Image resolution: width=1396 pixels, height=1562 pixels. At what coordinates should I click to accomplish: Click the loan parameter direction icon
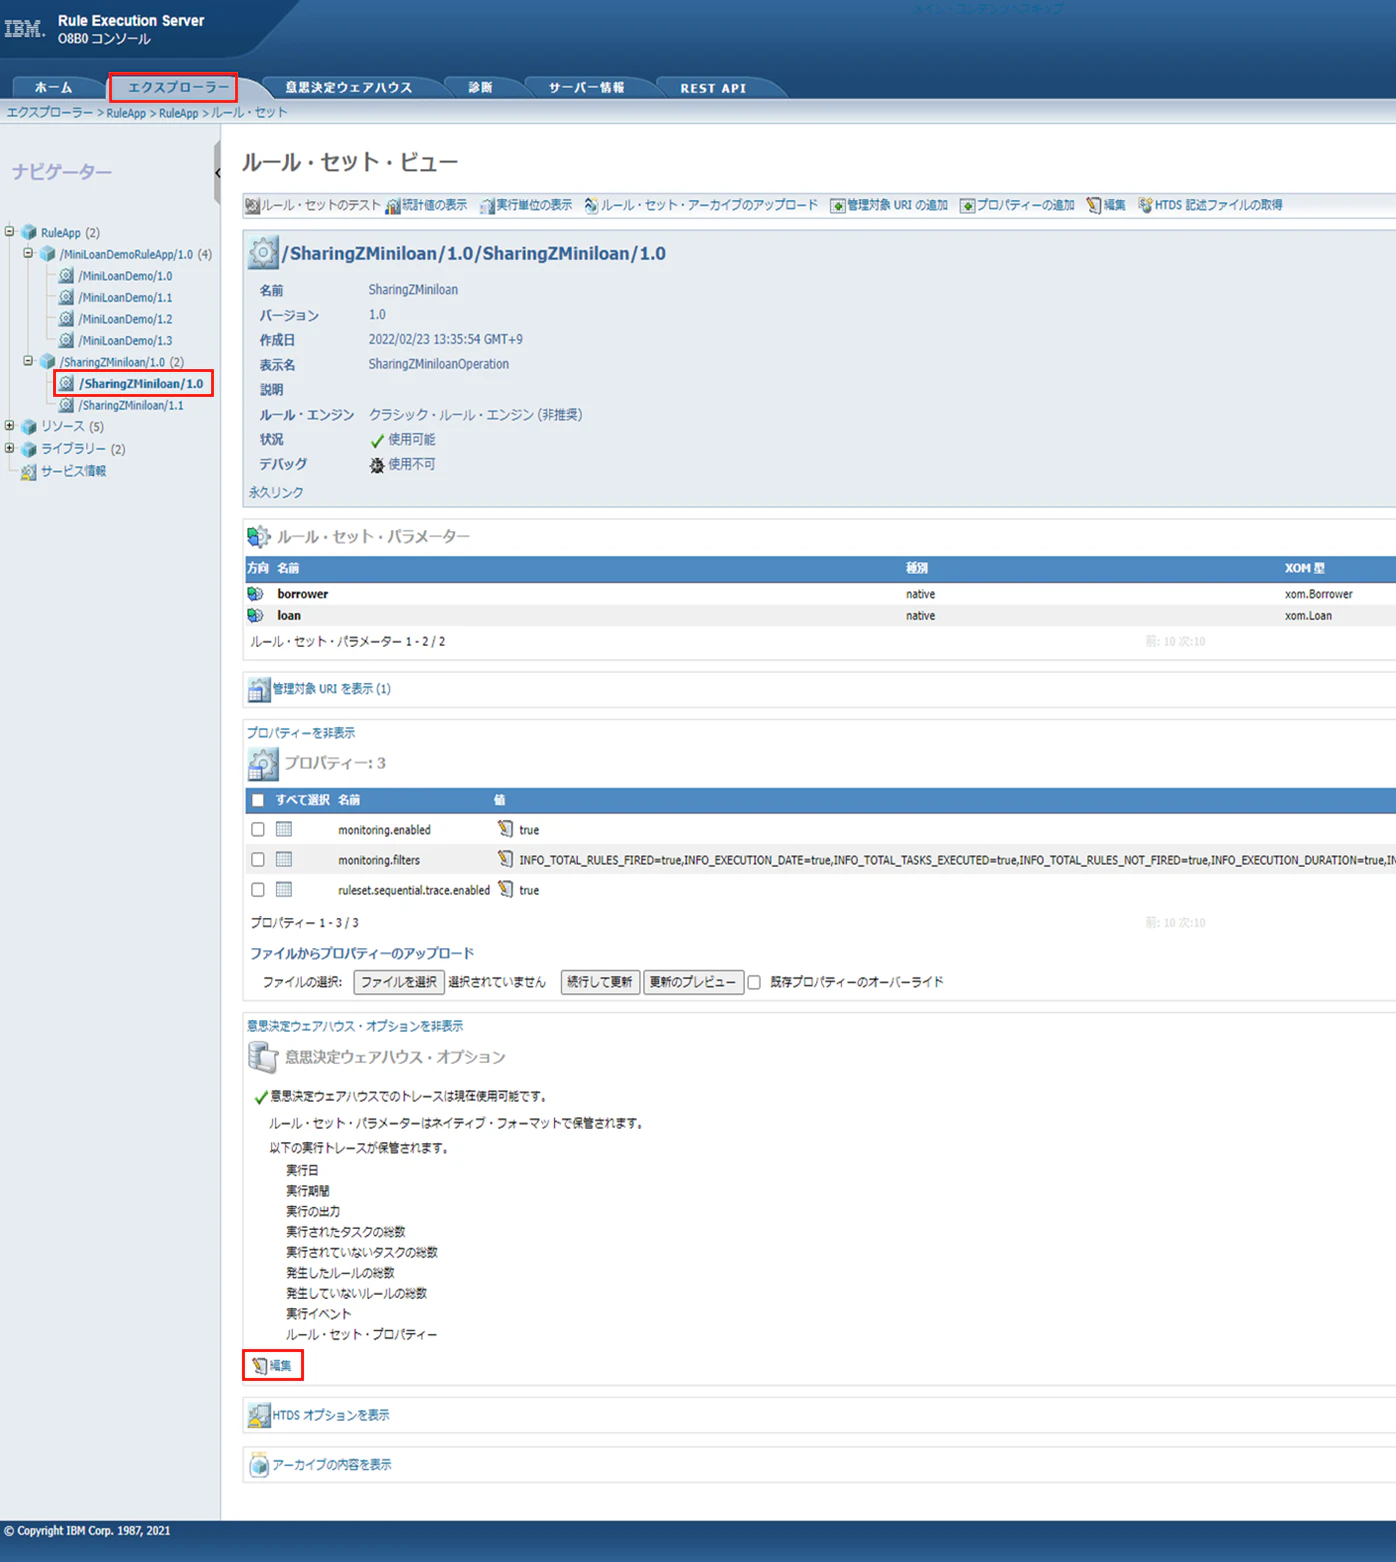[x=256, y=616]
